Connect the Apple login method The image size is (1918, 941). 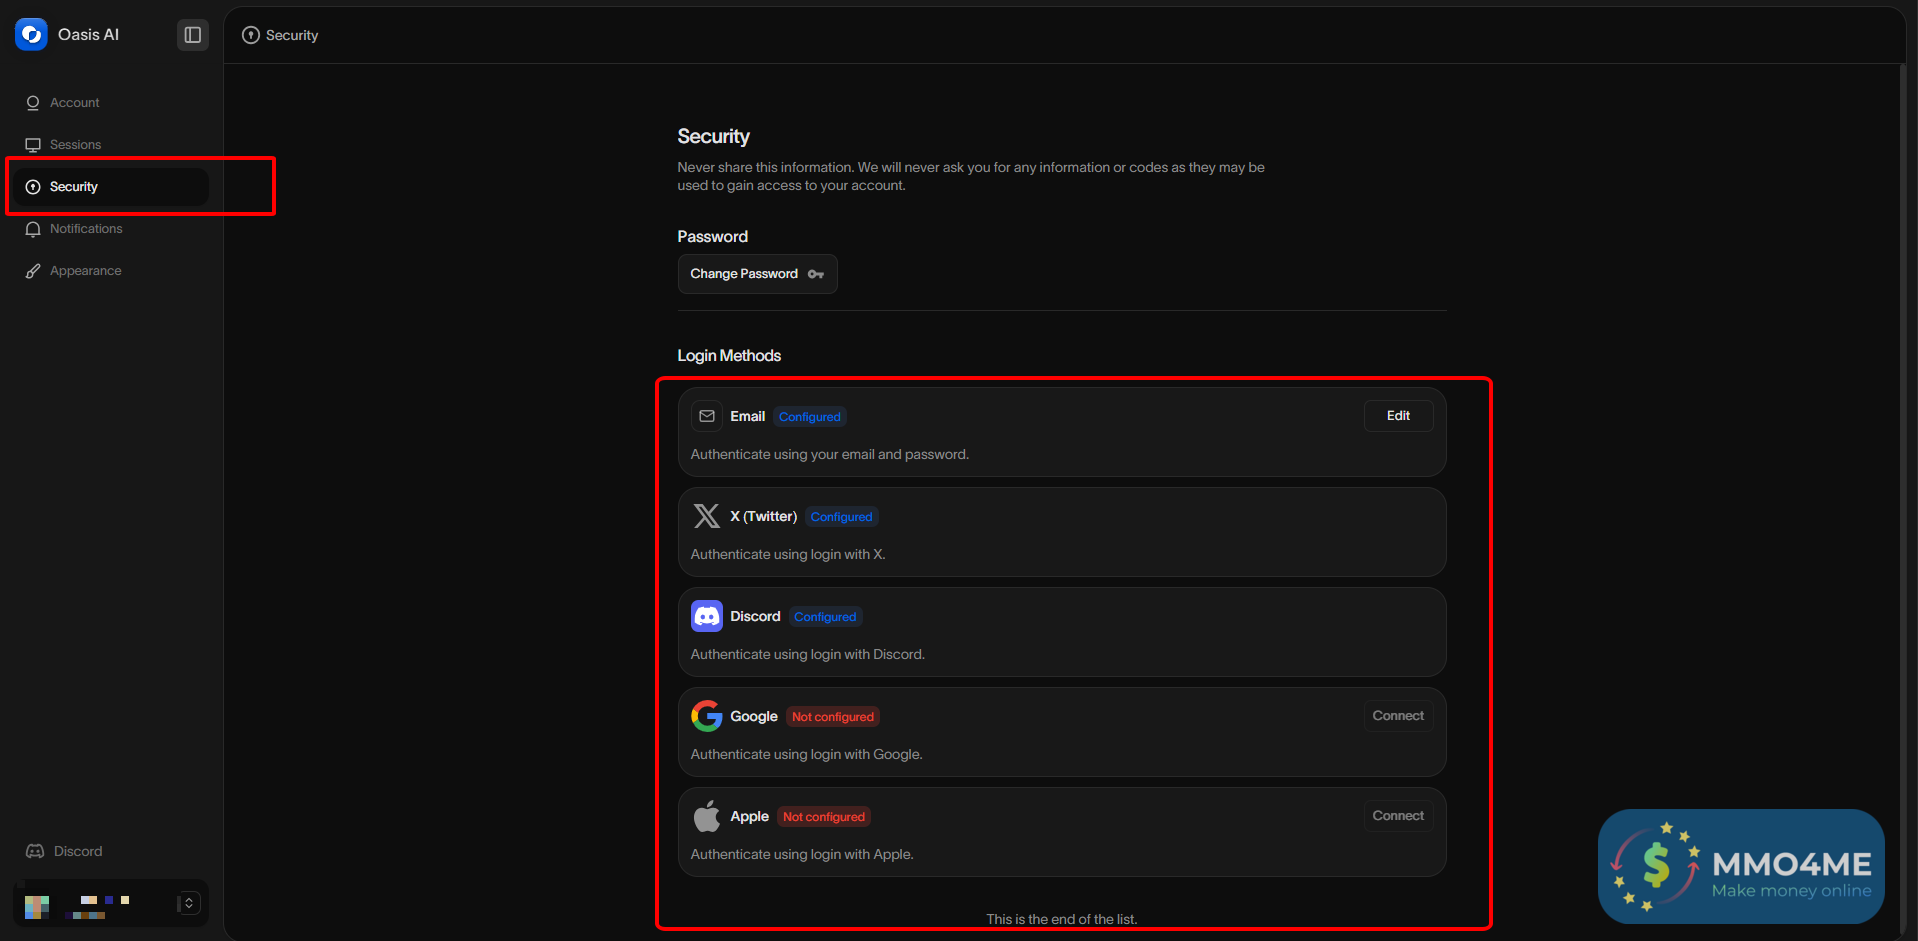(x=1397, y=816)
